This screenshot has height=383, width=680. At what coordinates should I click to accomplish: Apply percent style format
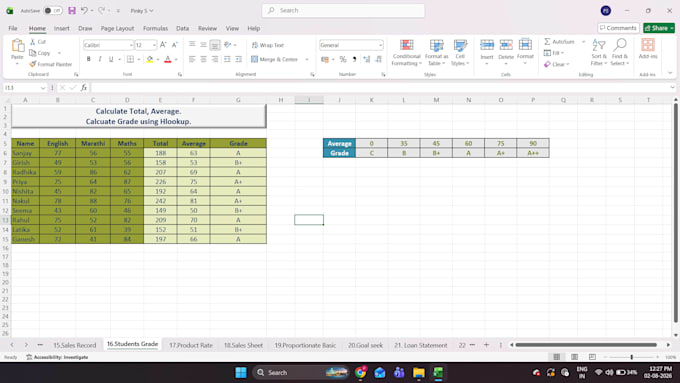(343, 59)
